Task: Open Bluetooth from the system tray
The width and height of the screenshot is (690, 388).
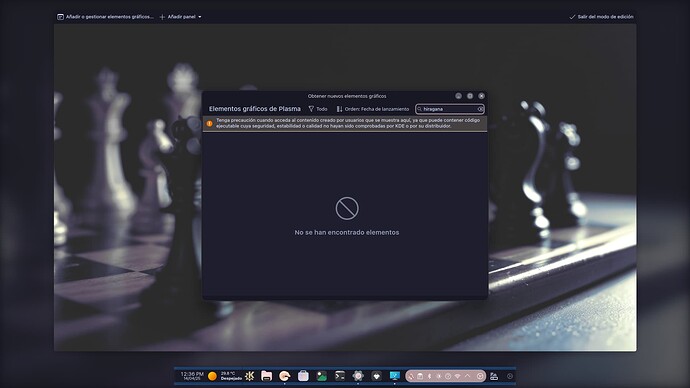Action: coord(429,376)
